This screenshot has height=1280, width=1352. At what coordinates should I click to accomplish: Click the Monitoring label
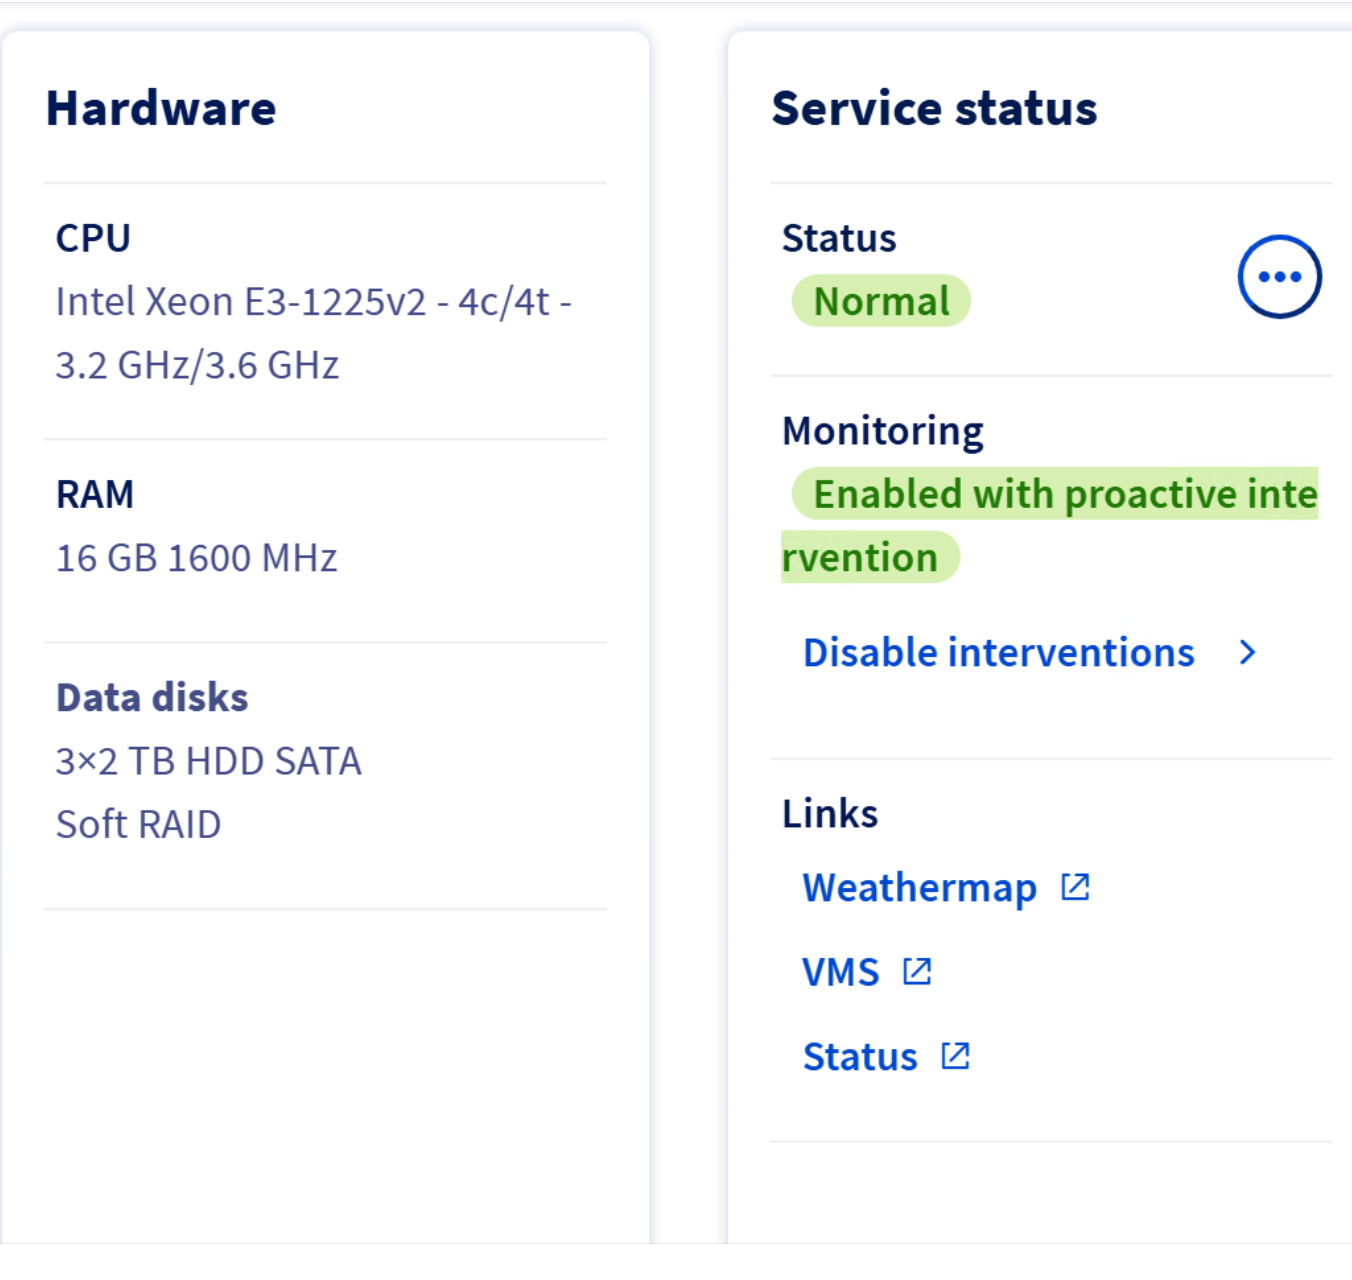click(x=883, y=431)
